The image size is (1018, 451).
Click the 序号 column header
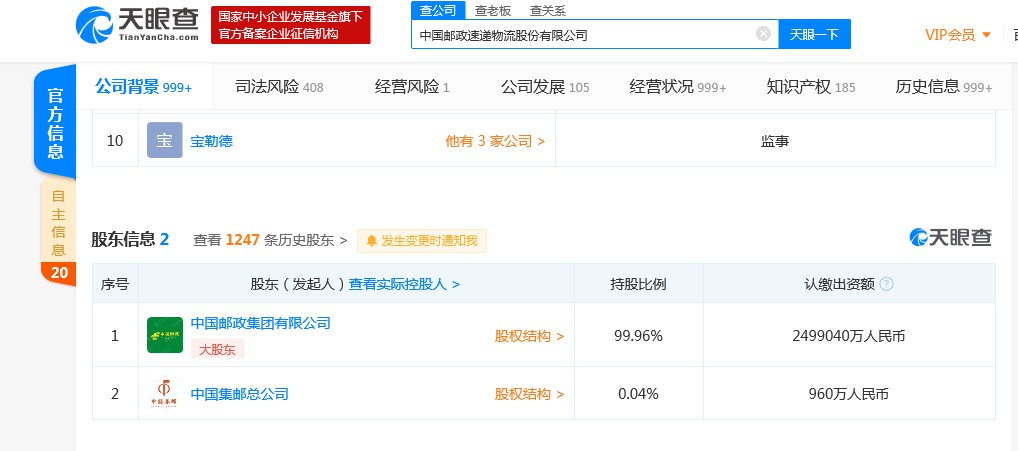(x=115, y=284)
